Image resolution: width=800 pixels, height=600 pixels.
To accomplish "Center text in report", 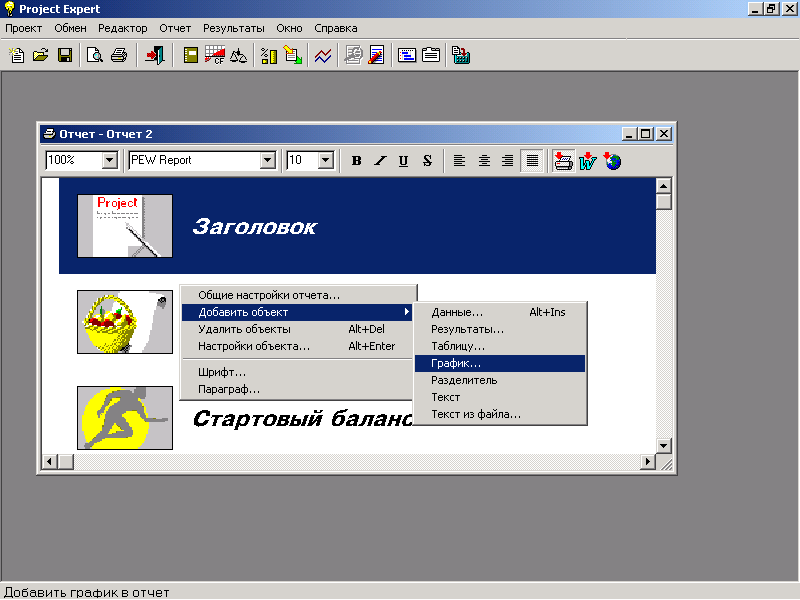I will pyautogui.click(x=484, y=161).
